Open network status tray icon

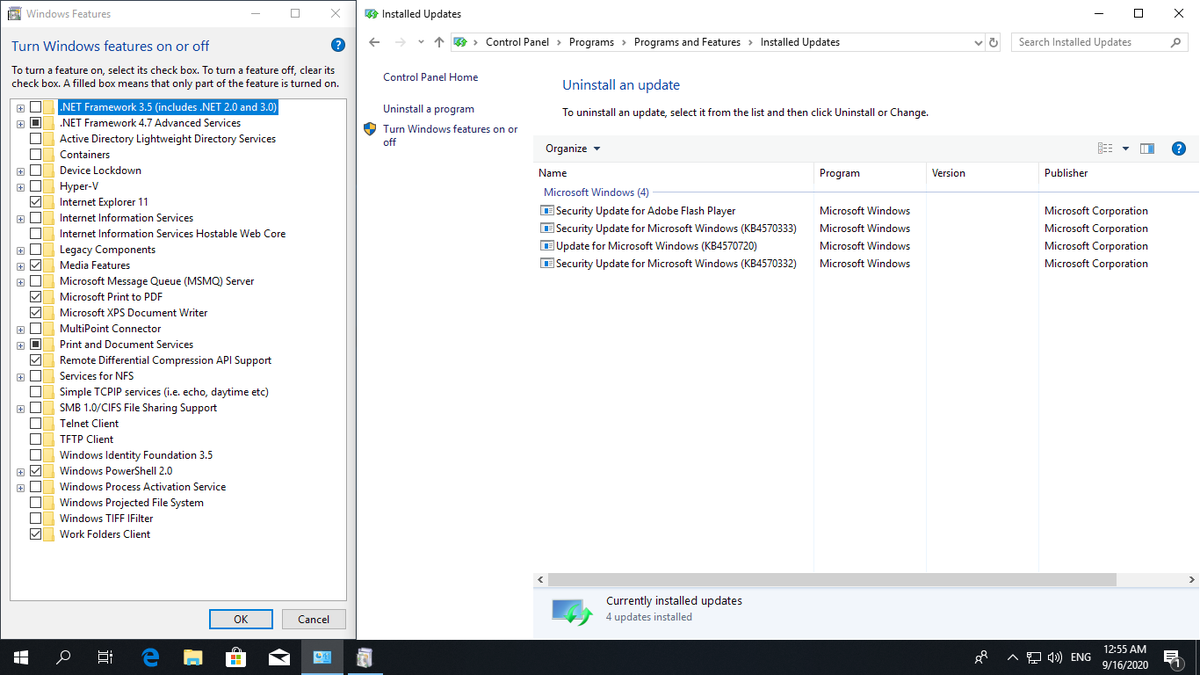pos(1033,657)
